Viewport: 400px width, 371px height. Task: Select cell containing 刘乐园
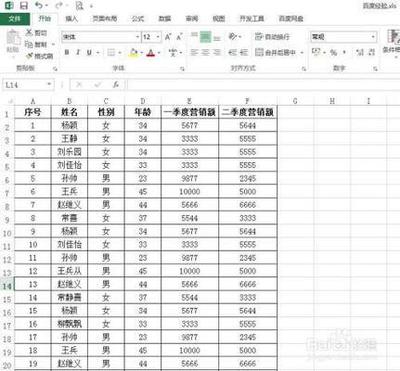[x=69, y=152]
